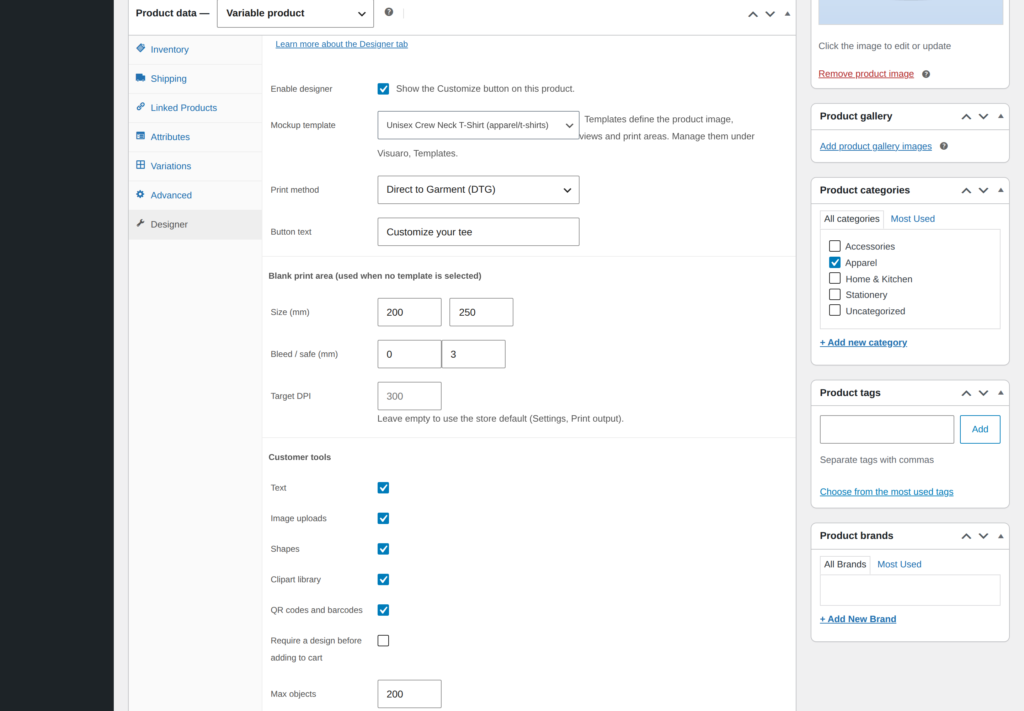
Task: Click the product tags input box
Action: 887,429
